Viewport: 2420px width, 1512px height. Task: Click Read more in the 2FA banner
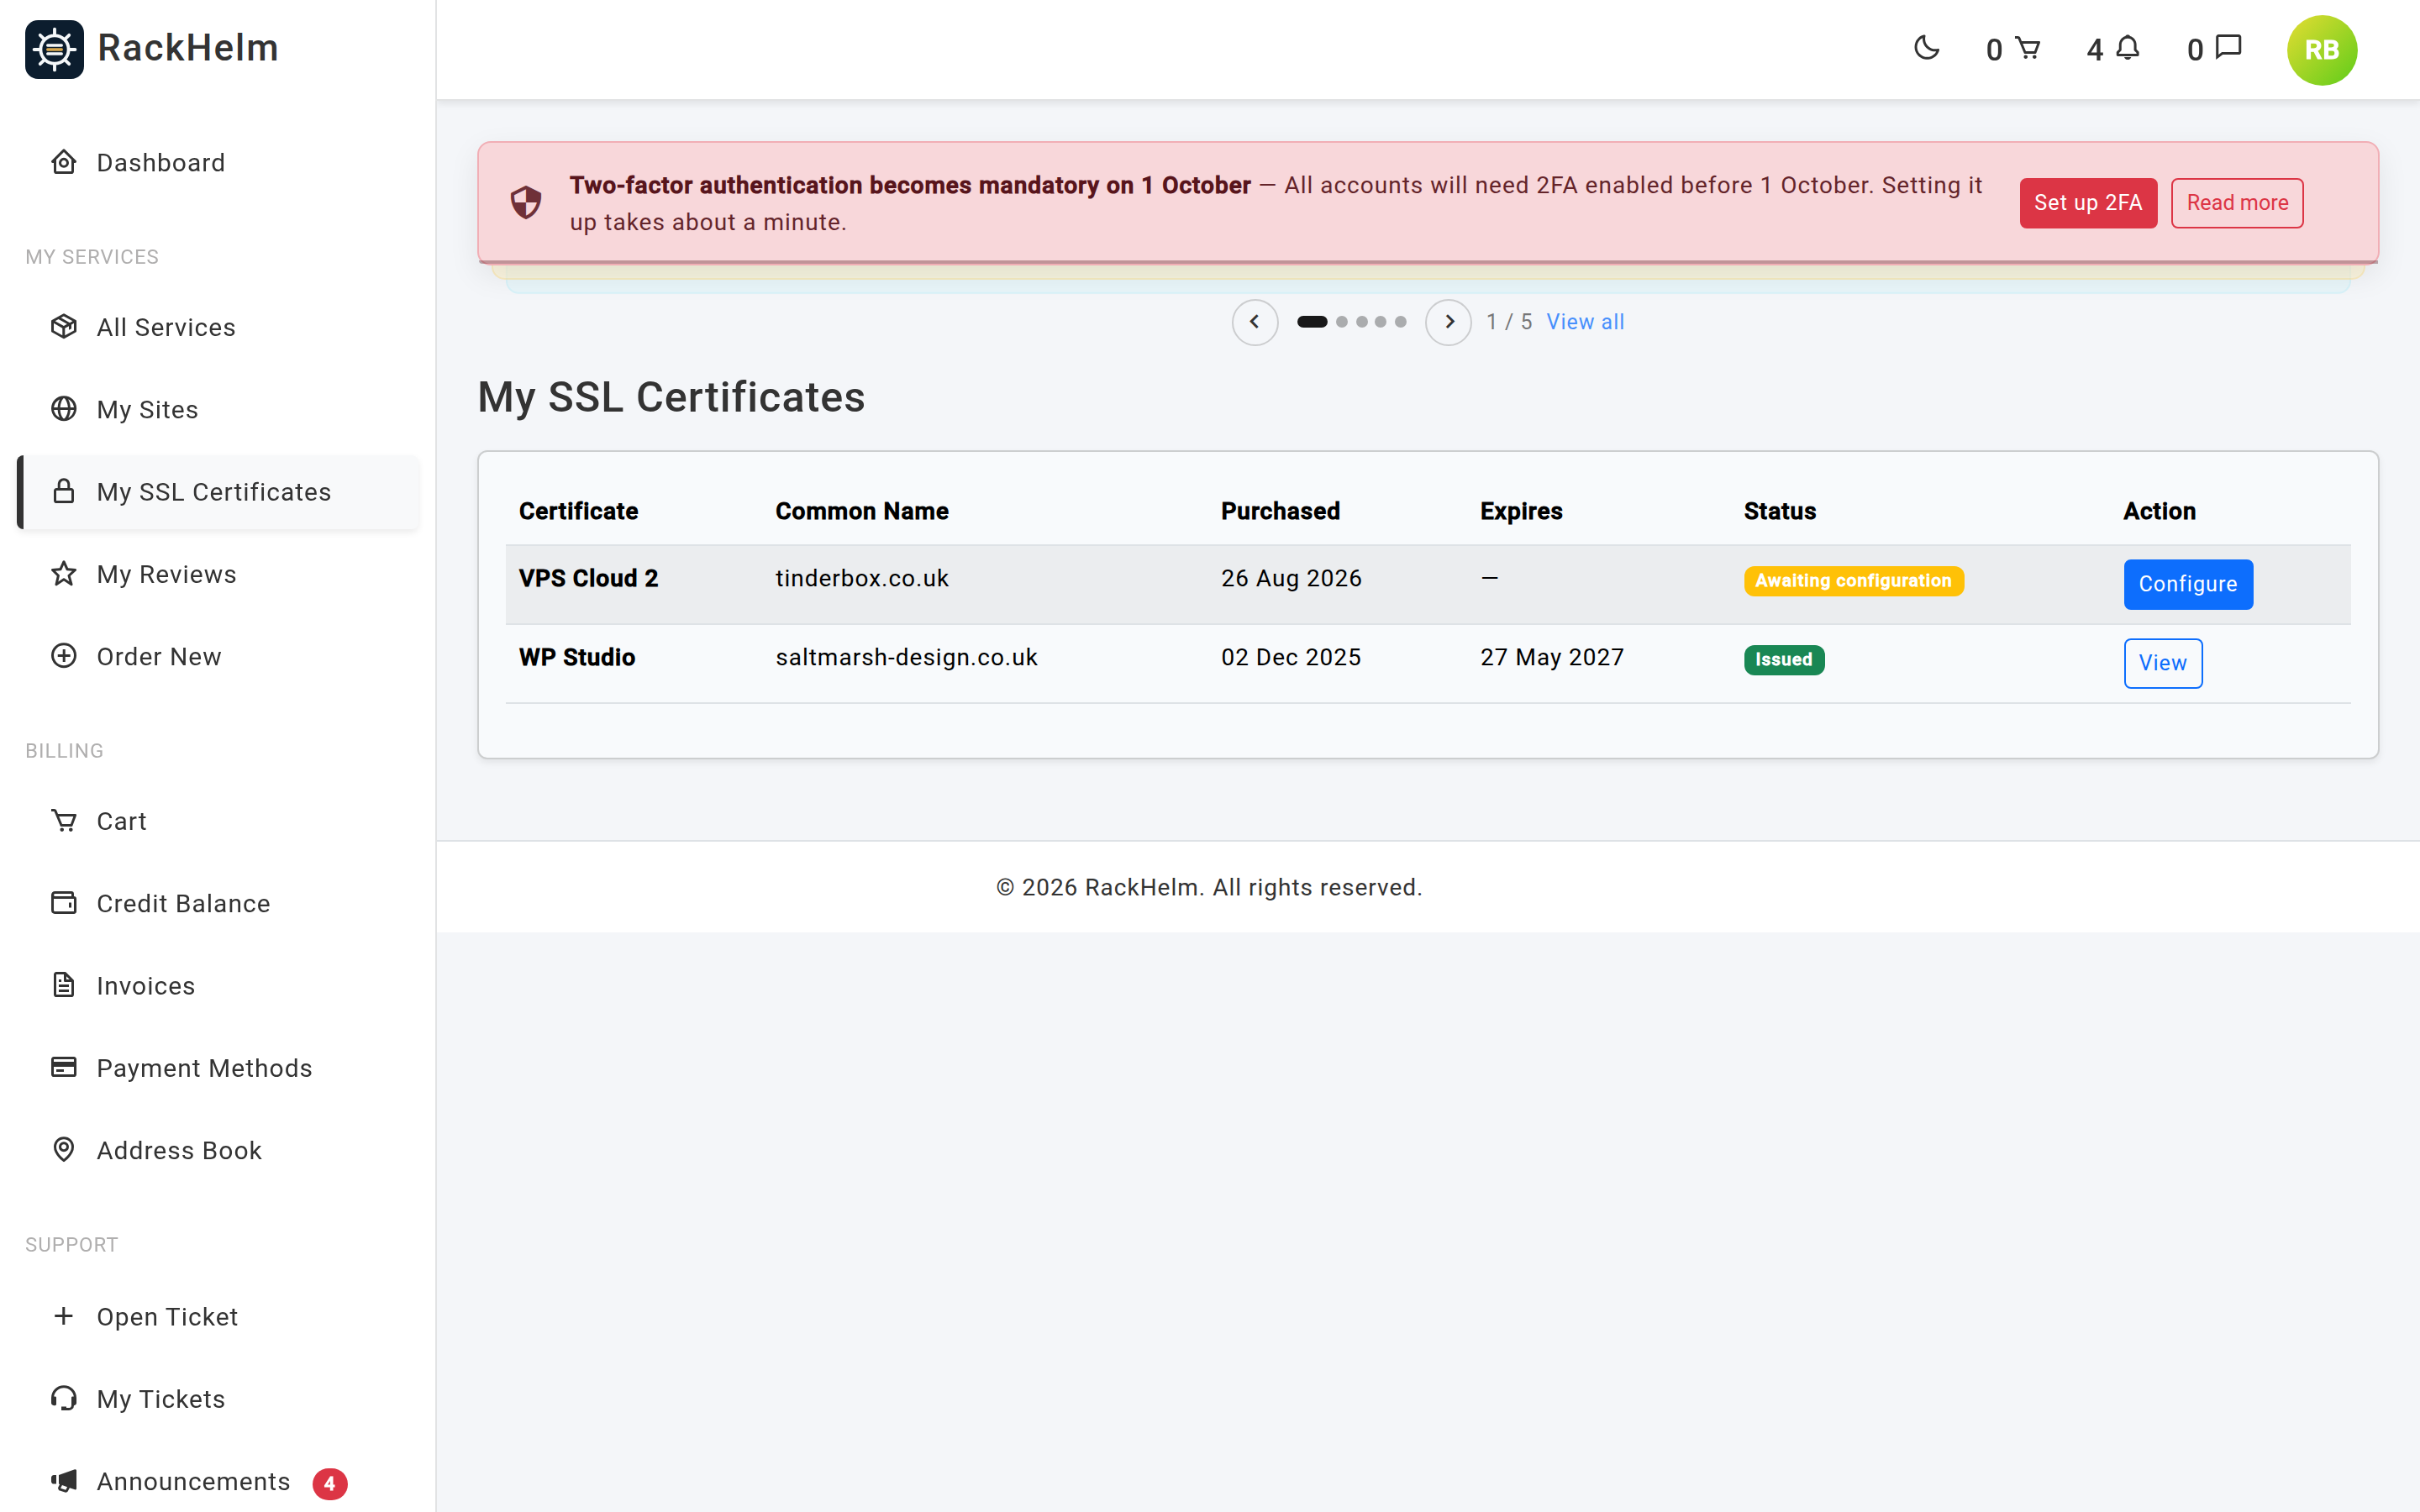(x=2237, y=203)
